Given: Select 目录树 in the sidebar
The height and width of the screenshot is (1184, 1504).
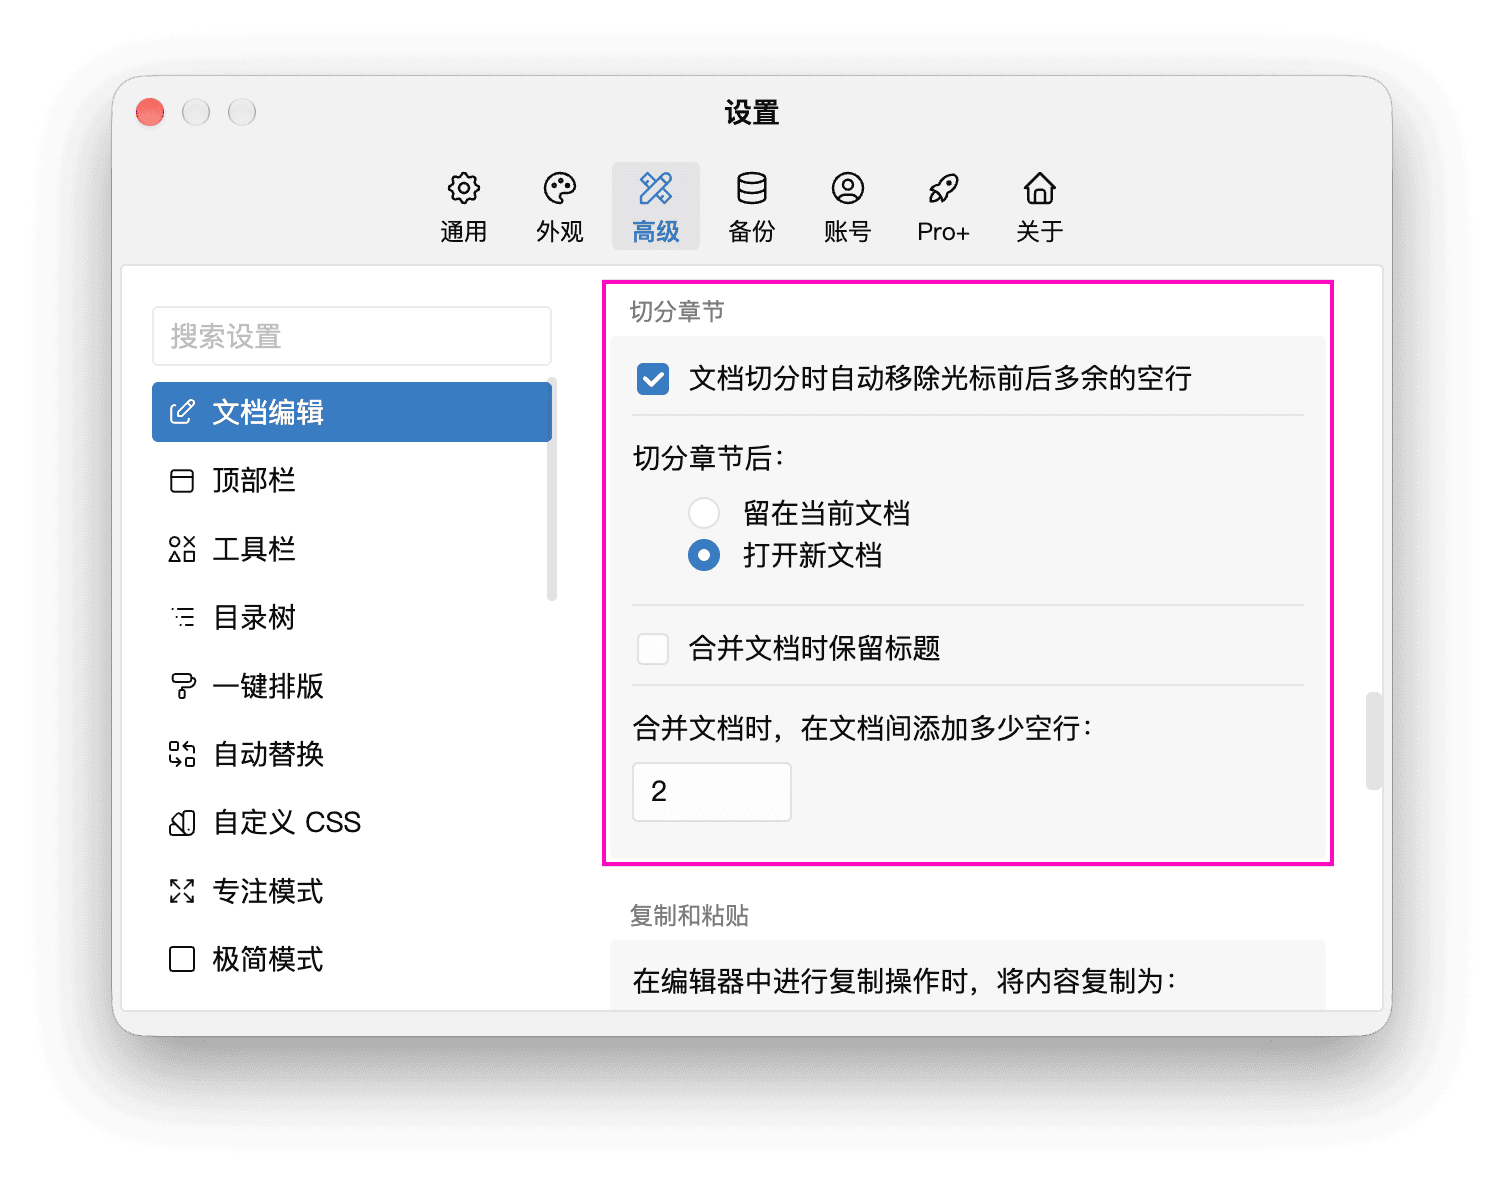Looking at the screenshot, I should 352,617.
